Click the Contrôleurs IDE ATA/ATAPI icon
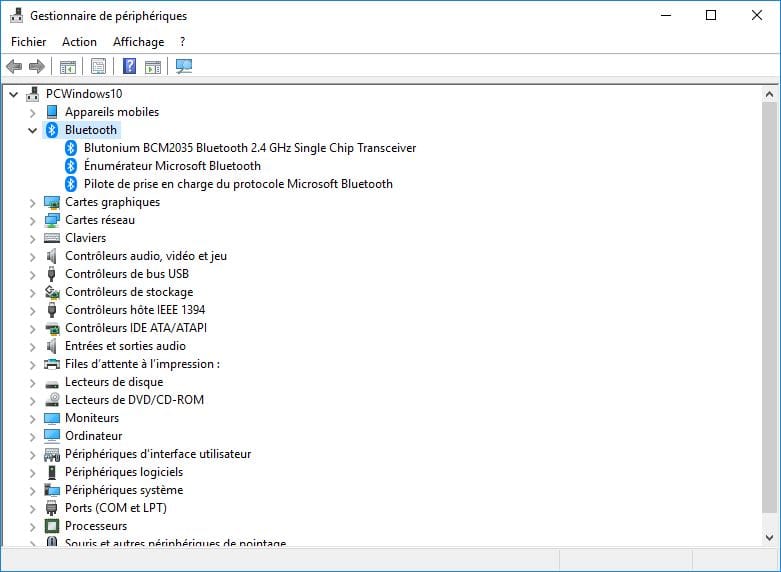 [x=52, y=328]
